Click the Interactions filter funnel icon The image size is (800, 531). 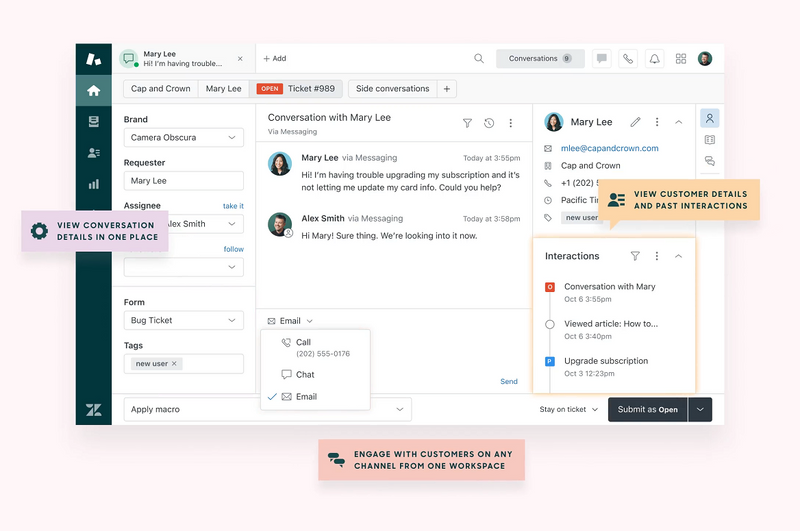(x=635, y=256)
